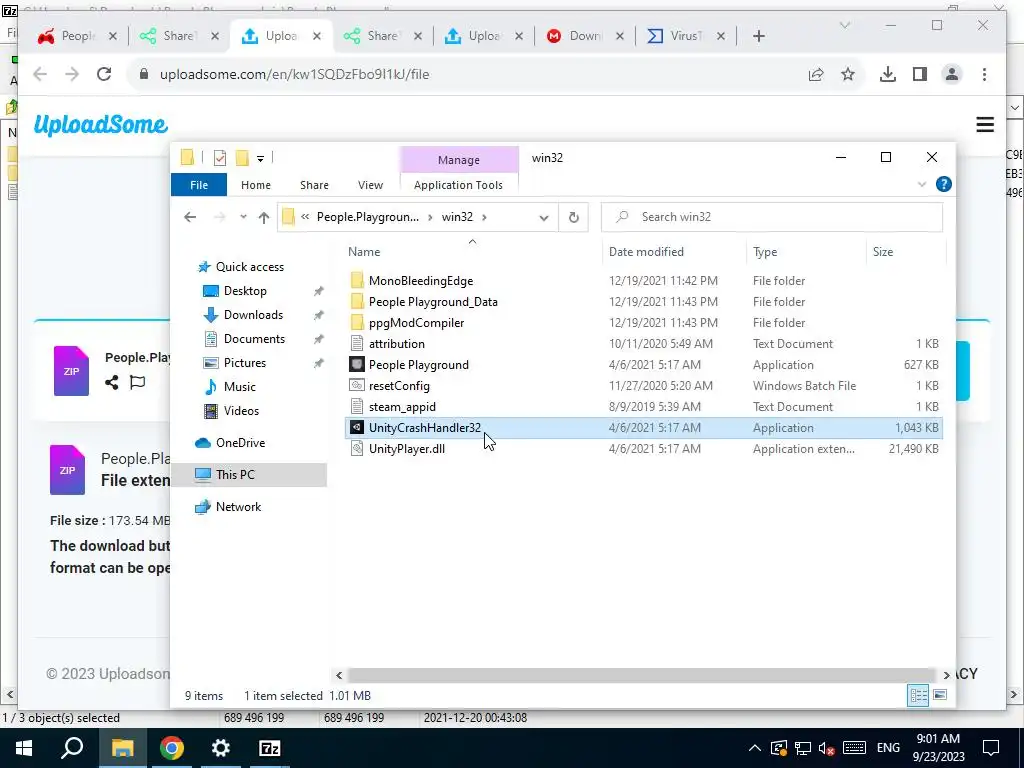Image resolution: width=1024 pixels, height=768 pixels.
Task: Switch to Large icons view layout
Action: tap(940, 695)
